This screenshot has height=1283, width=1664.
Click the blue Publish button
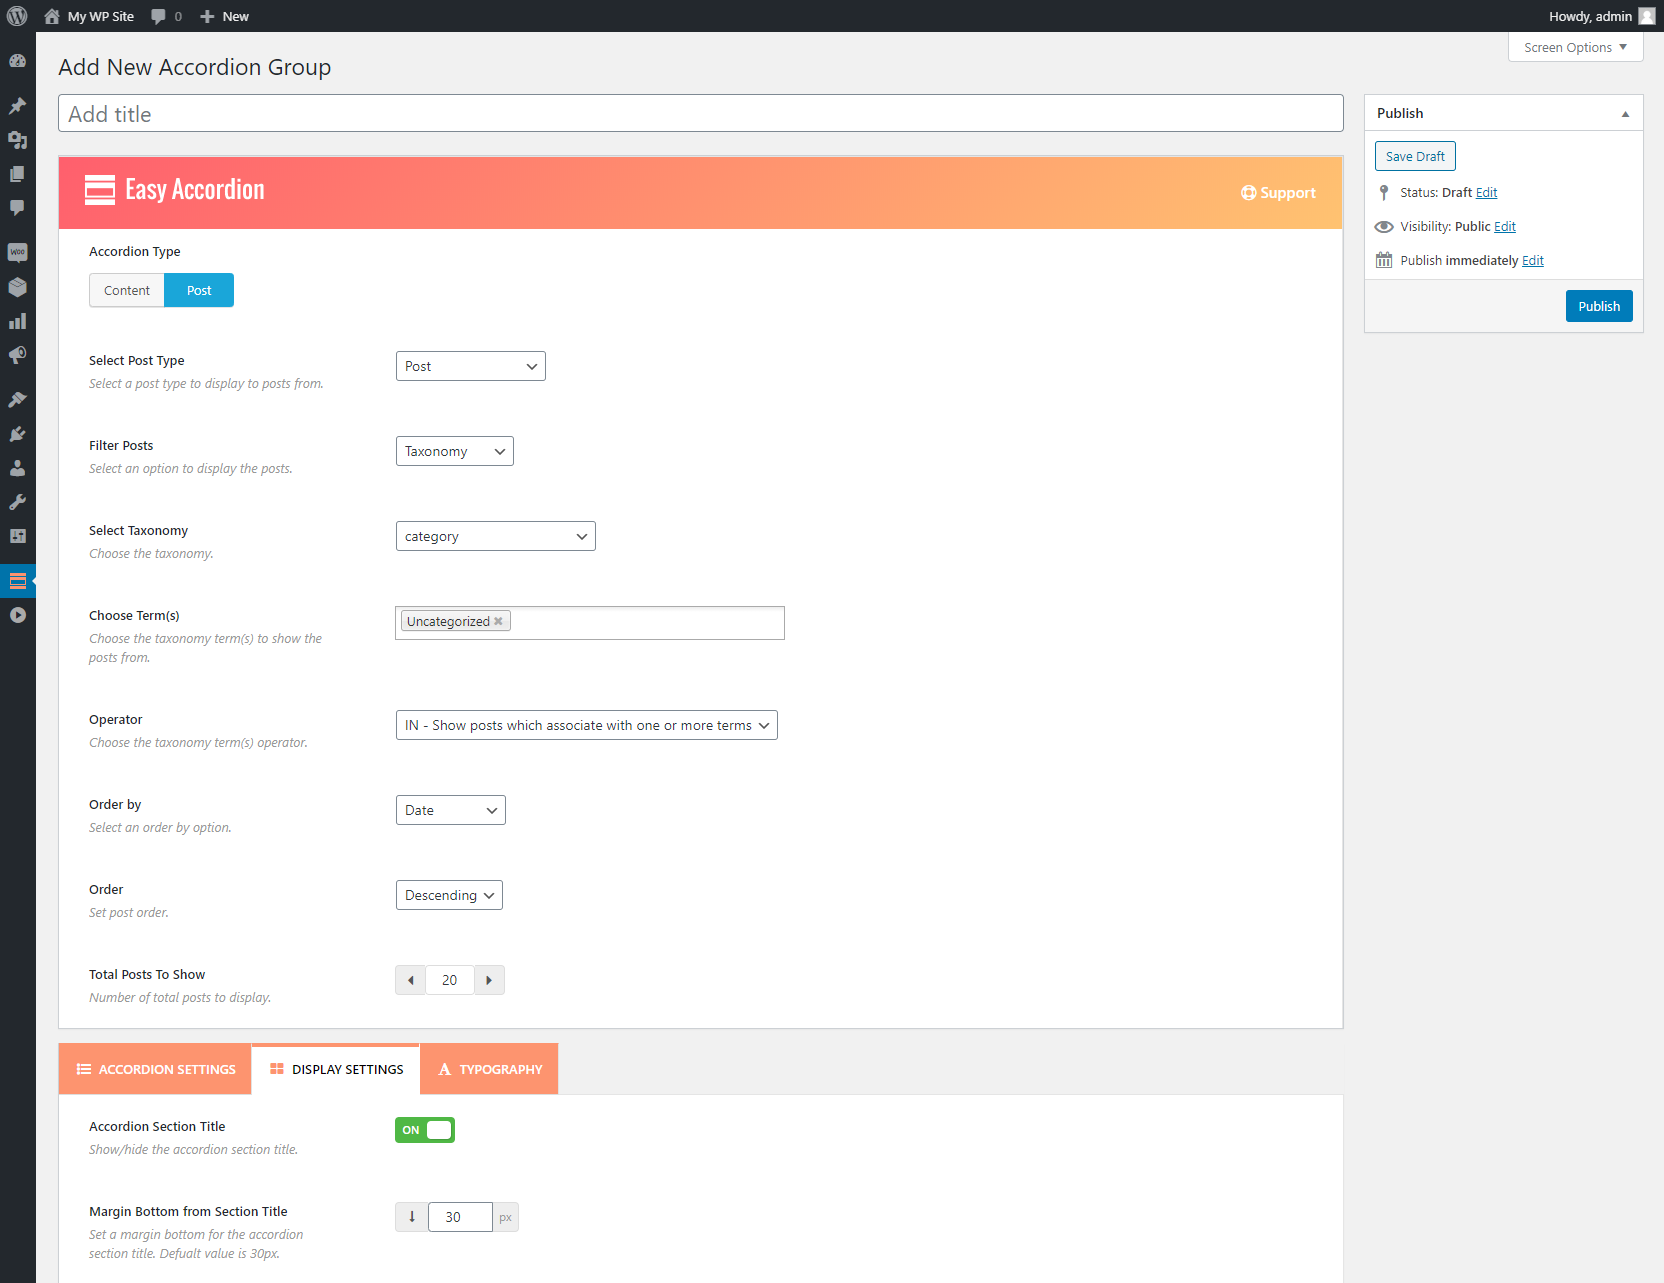(1599, 306)
